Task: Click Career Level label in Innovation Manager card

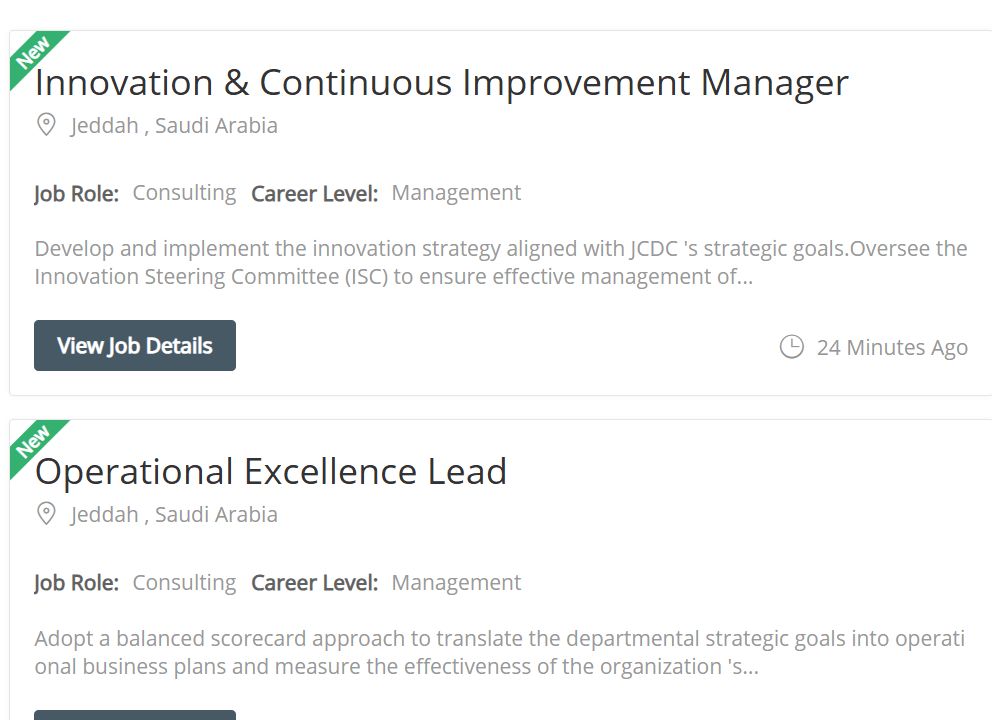Action: [314, 193]
